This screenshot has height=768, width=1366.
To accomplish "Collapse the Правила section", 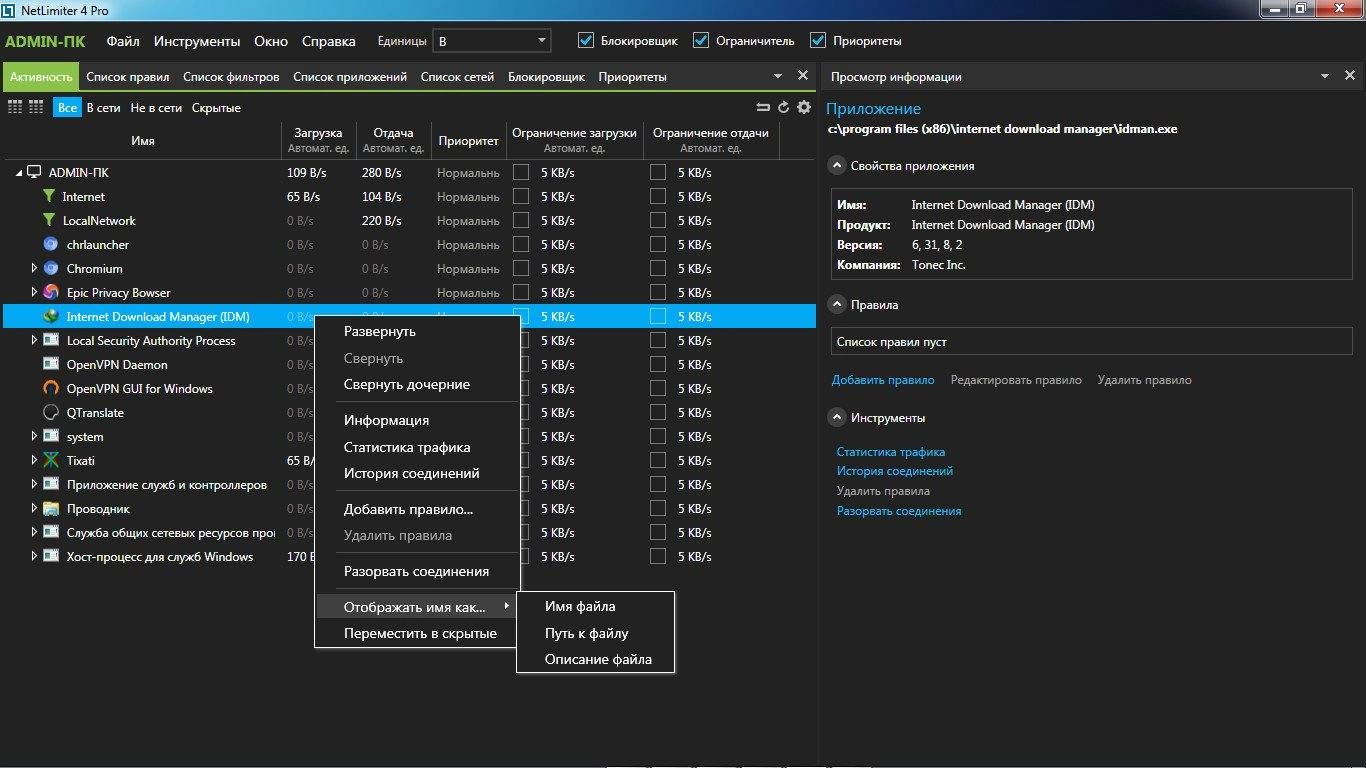I will (x=837, y=305).
